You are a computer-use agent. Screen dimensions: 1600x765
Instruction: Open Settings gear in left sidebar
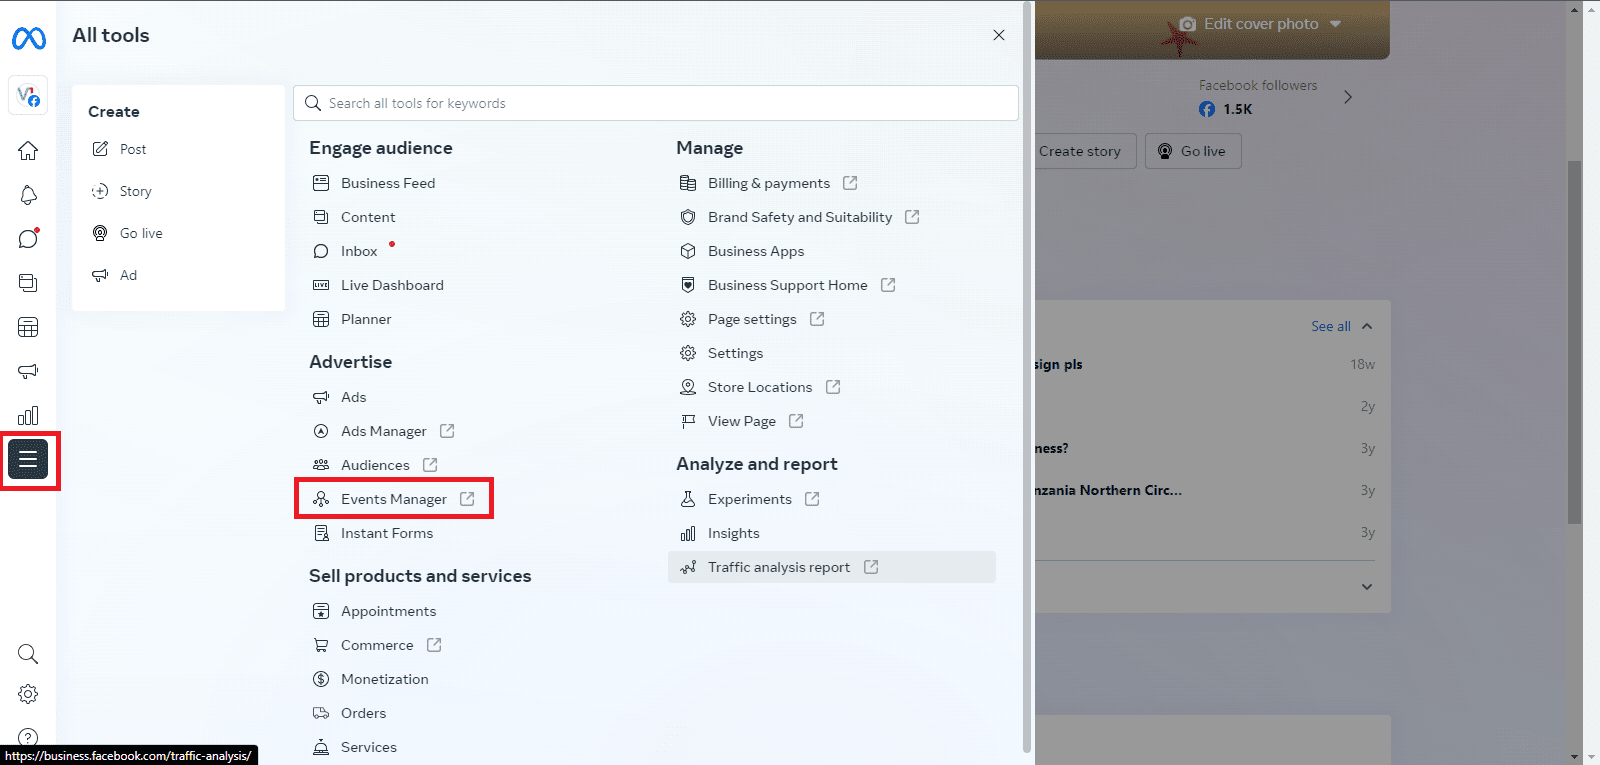28,694
